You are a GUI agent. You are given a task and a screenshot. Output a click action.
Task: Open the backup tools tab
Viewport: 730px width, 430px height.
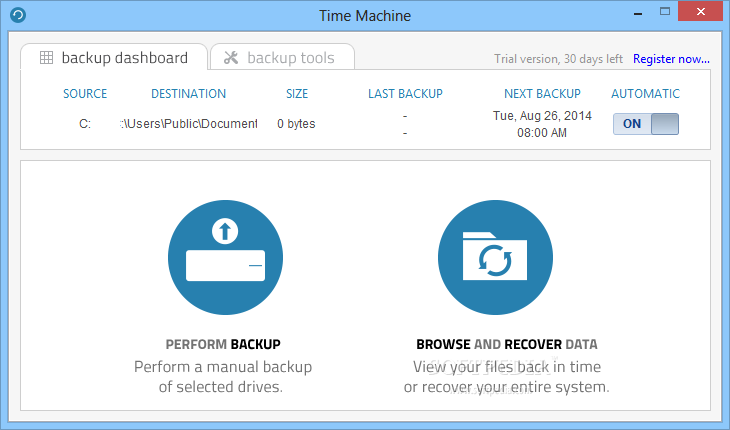[x=283, y=57]
